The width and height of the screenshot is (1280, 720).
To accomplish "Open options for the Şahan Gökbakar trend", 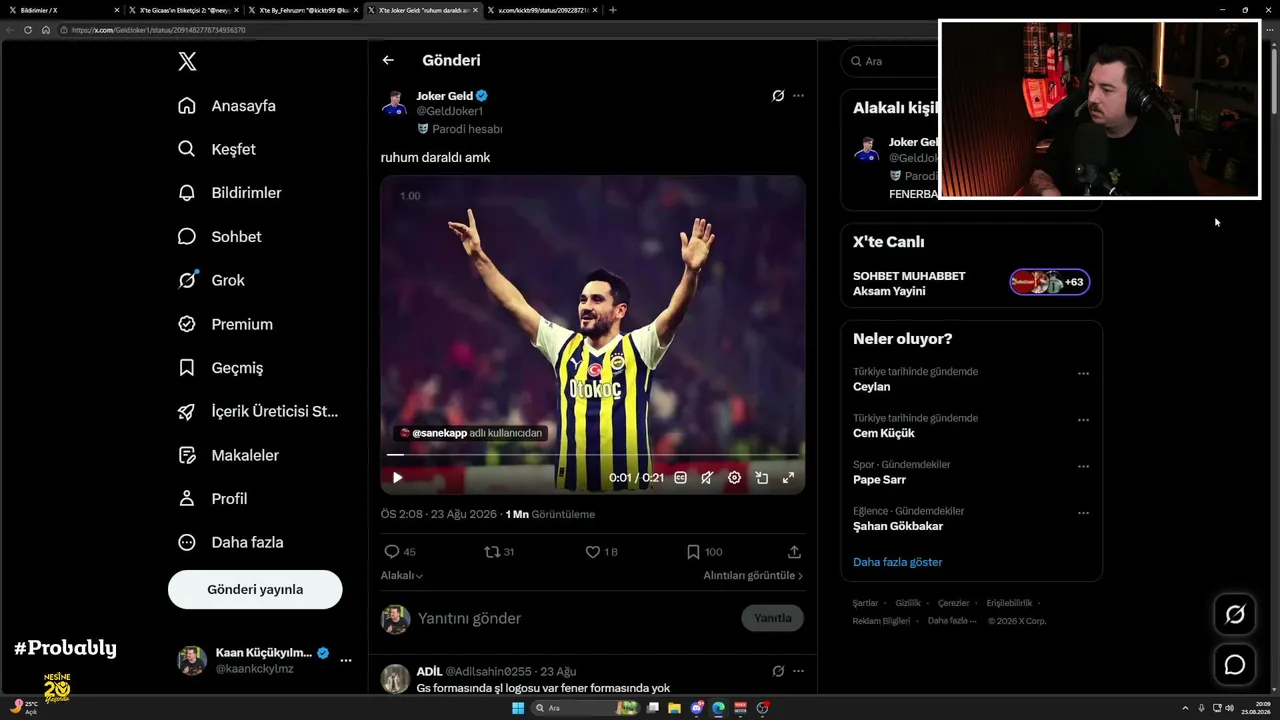I will (x=1083, y=513).
